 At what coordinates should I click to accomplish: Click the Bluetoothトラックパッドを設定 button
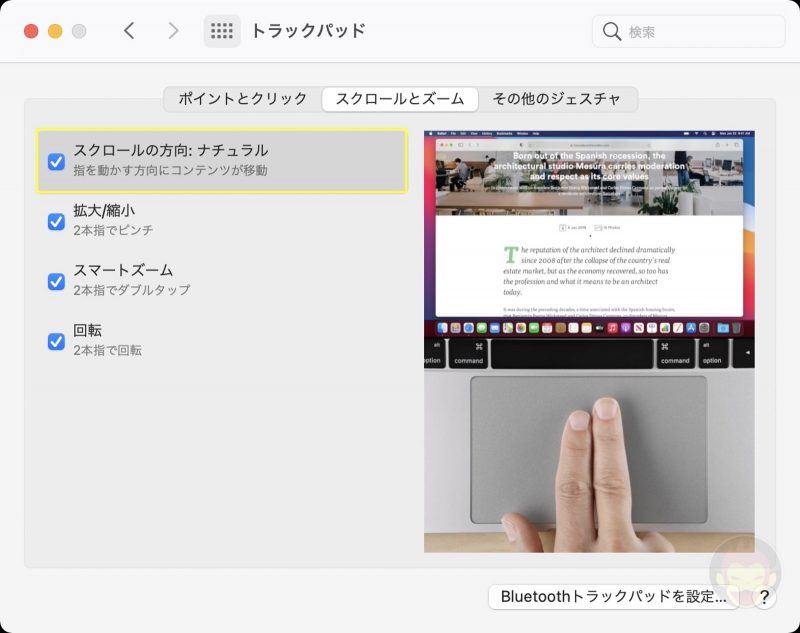click(x=614, y=596)
